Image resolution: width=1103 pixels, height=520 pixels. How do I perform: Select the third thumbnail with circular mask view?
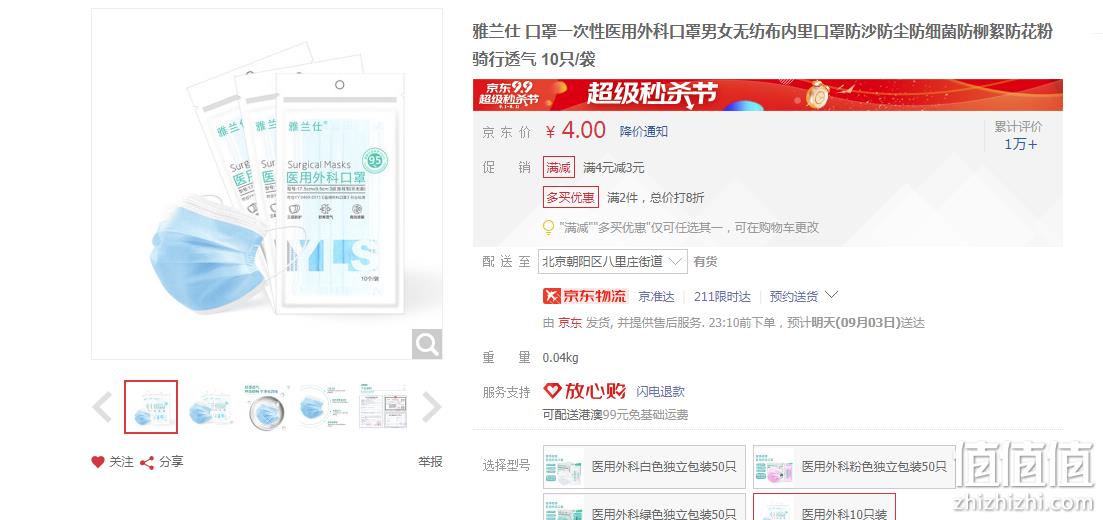point(268,407)
